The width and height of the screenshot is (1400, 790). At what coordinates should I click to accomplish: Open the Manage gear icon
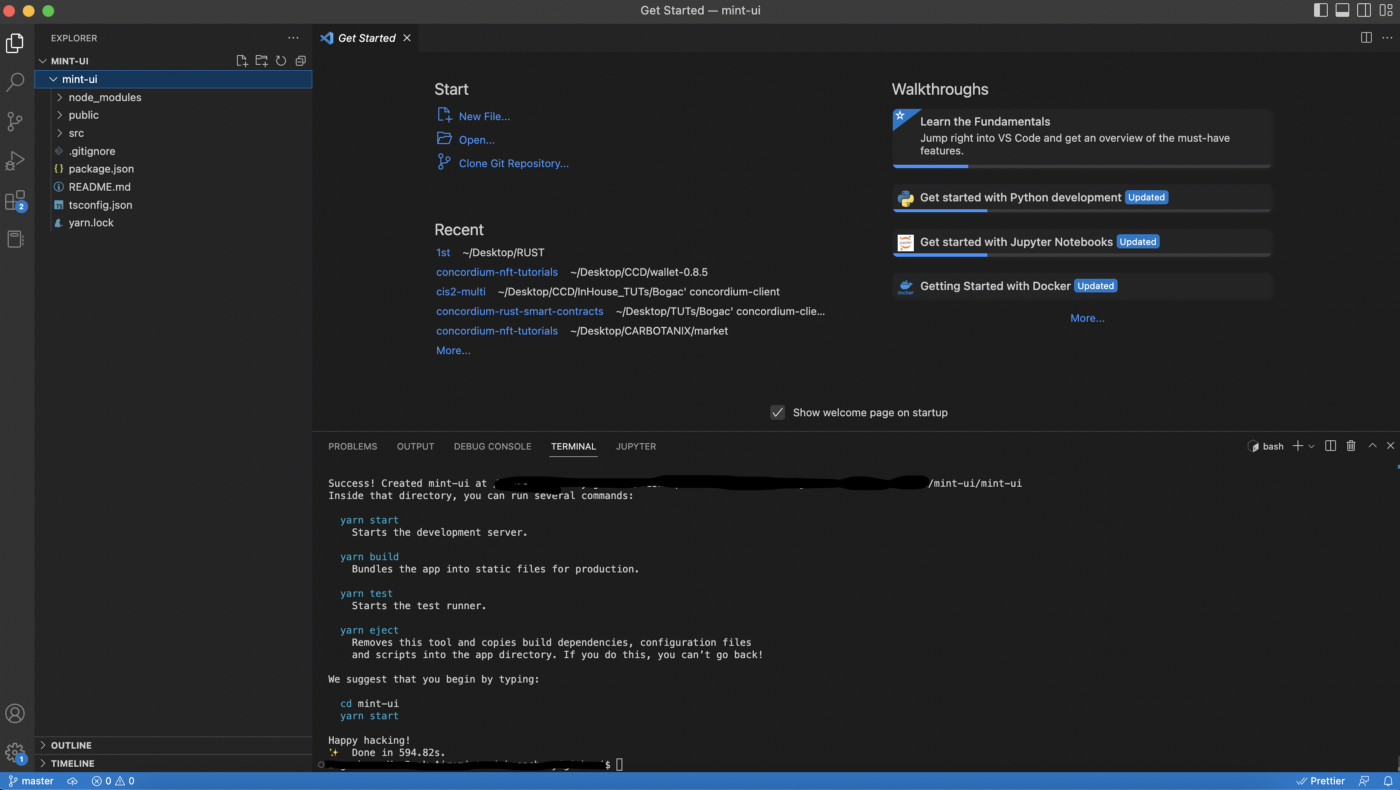pos(15,752)
